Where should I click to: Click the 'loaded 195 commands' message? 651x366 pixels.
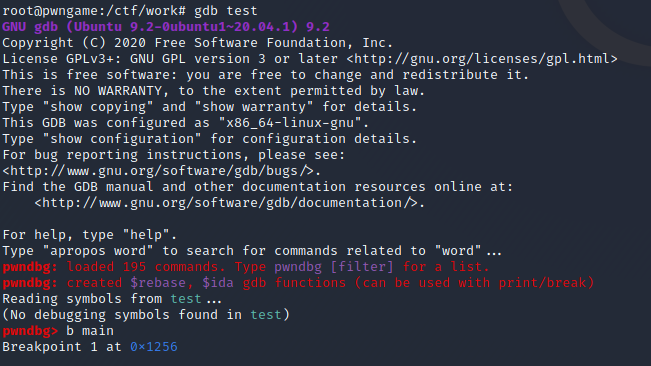click(142, 267)
